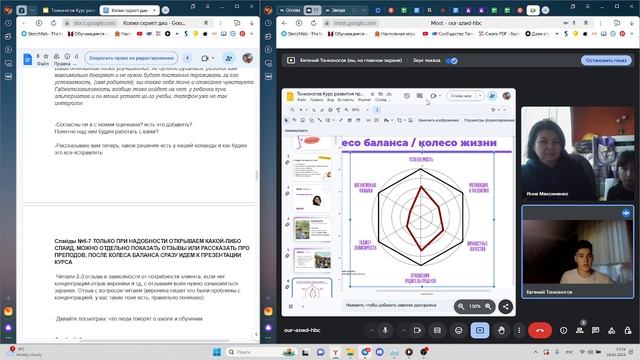640x360 pixels.
Task: Click Replace image in Slides toolbar
Action: pos(438,120)
